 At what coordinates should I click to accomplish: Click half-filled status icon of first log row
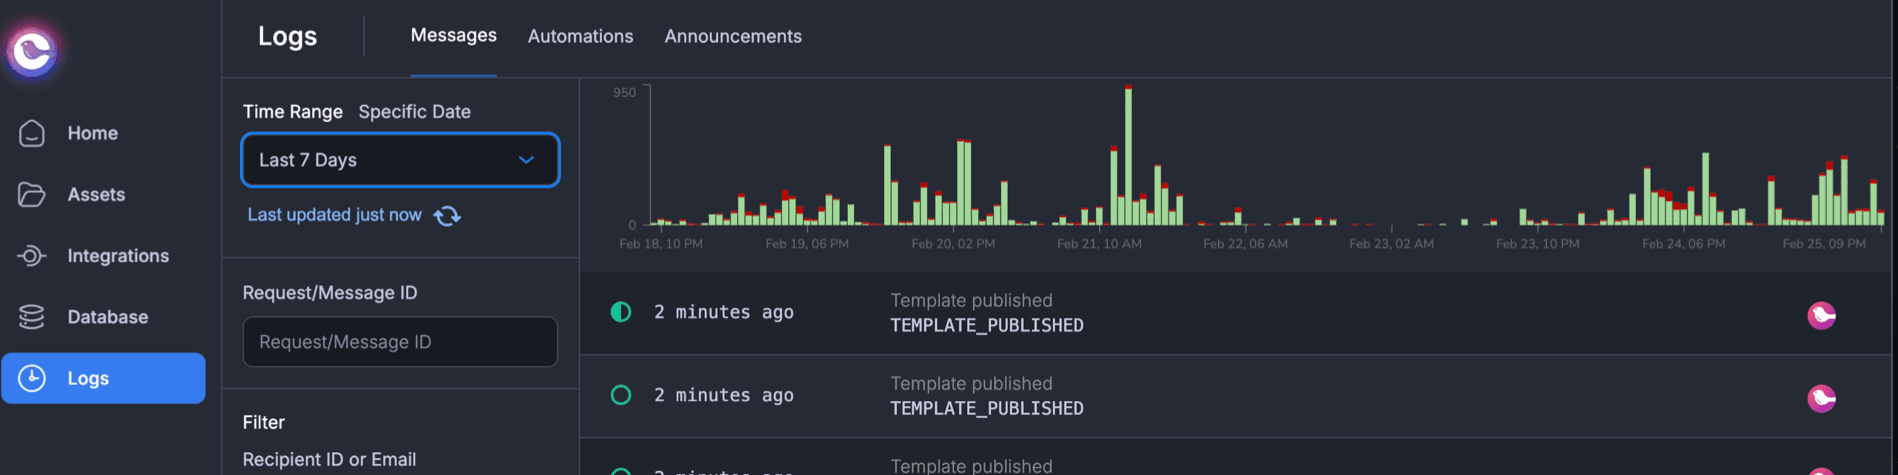point(621,312)
